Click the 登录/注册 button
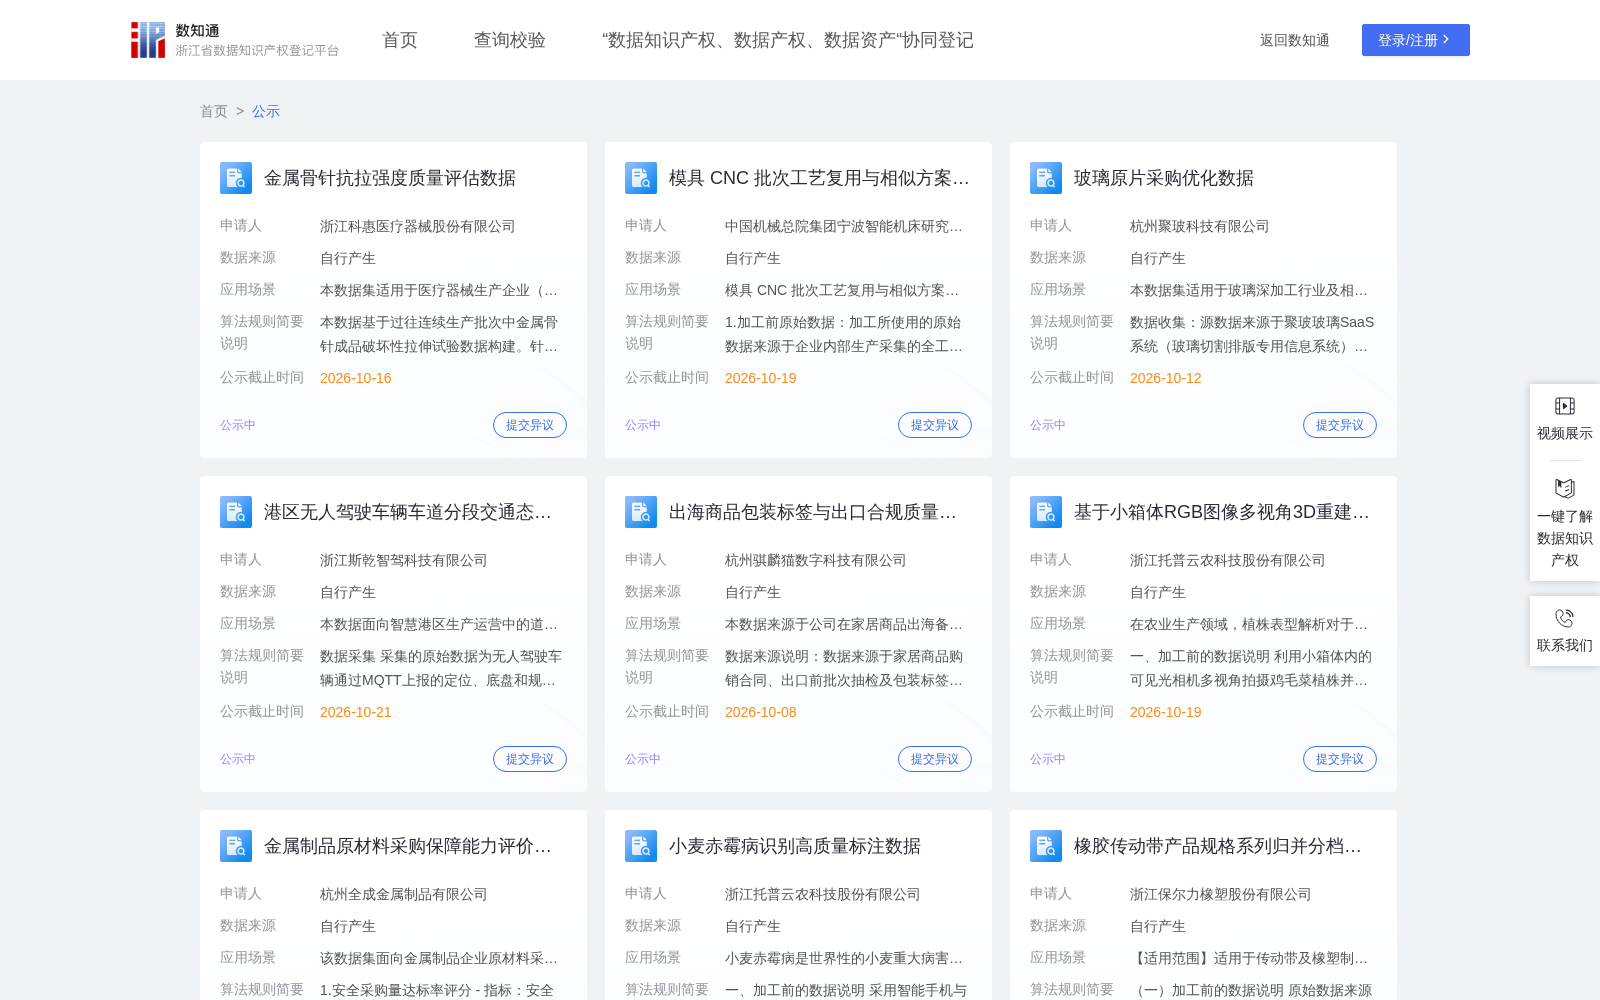This screenshot has height=1000, width=1600. tap(1416, 40)
